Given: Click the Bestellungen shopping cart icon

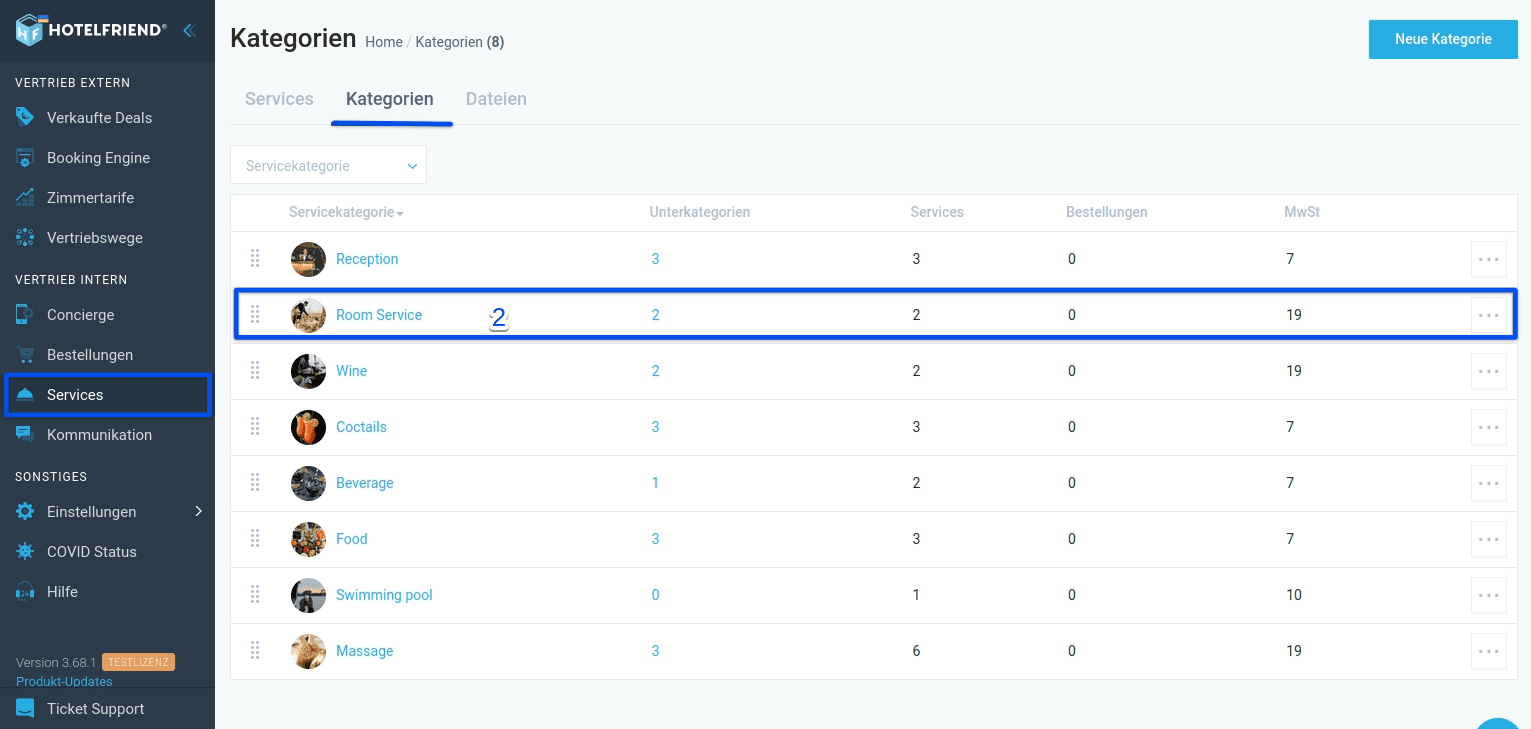Looking at the screenshot, I should 24,354.
